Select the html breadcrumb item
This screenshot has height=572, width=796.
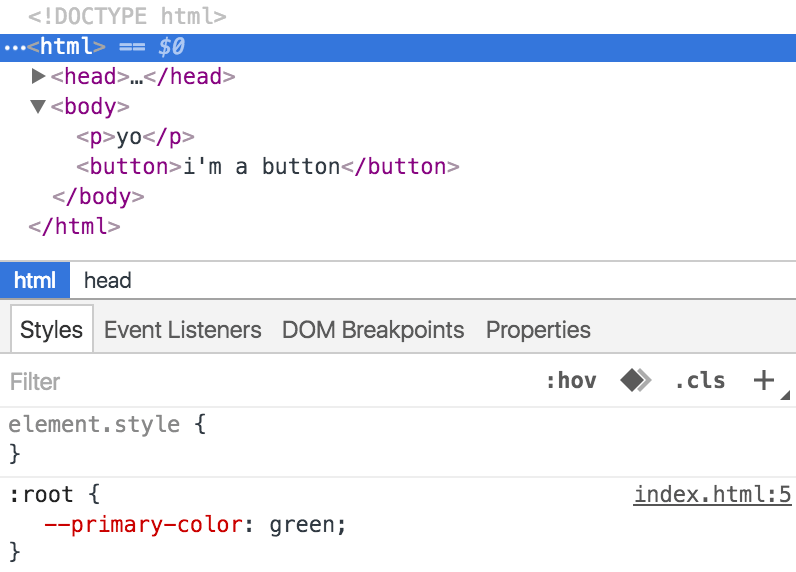tap(35, 281)
